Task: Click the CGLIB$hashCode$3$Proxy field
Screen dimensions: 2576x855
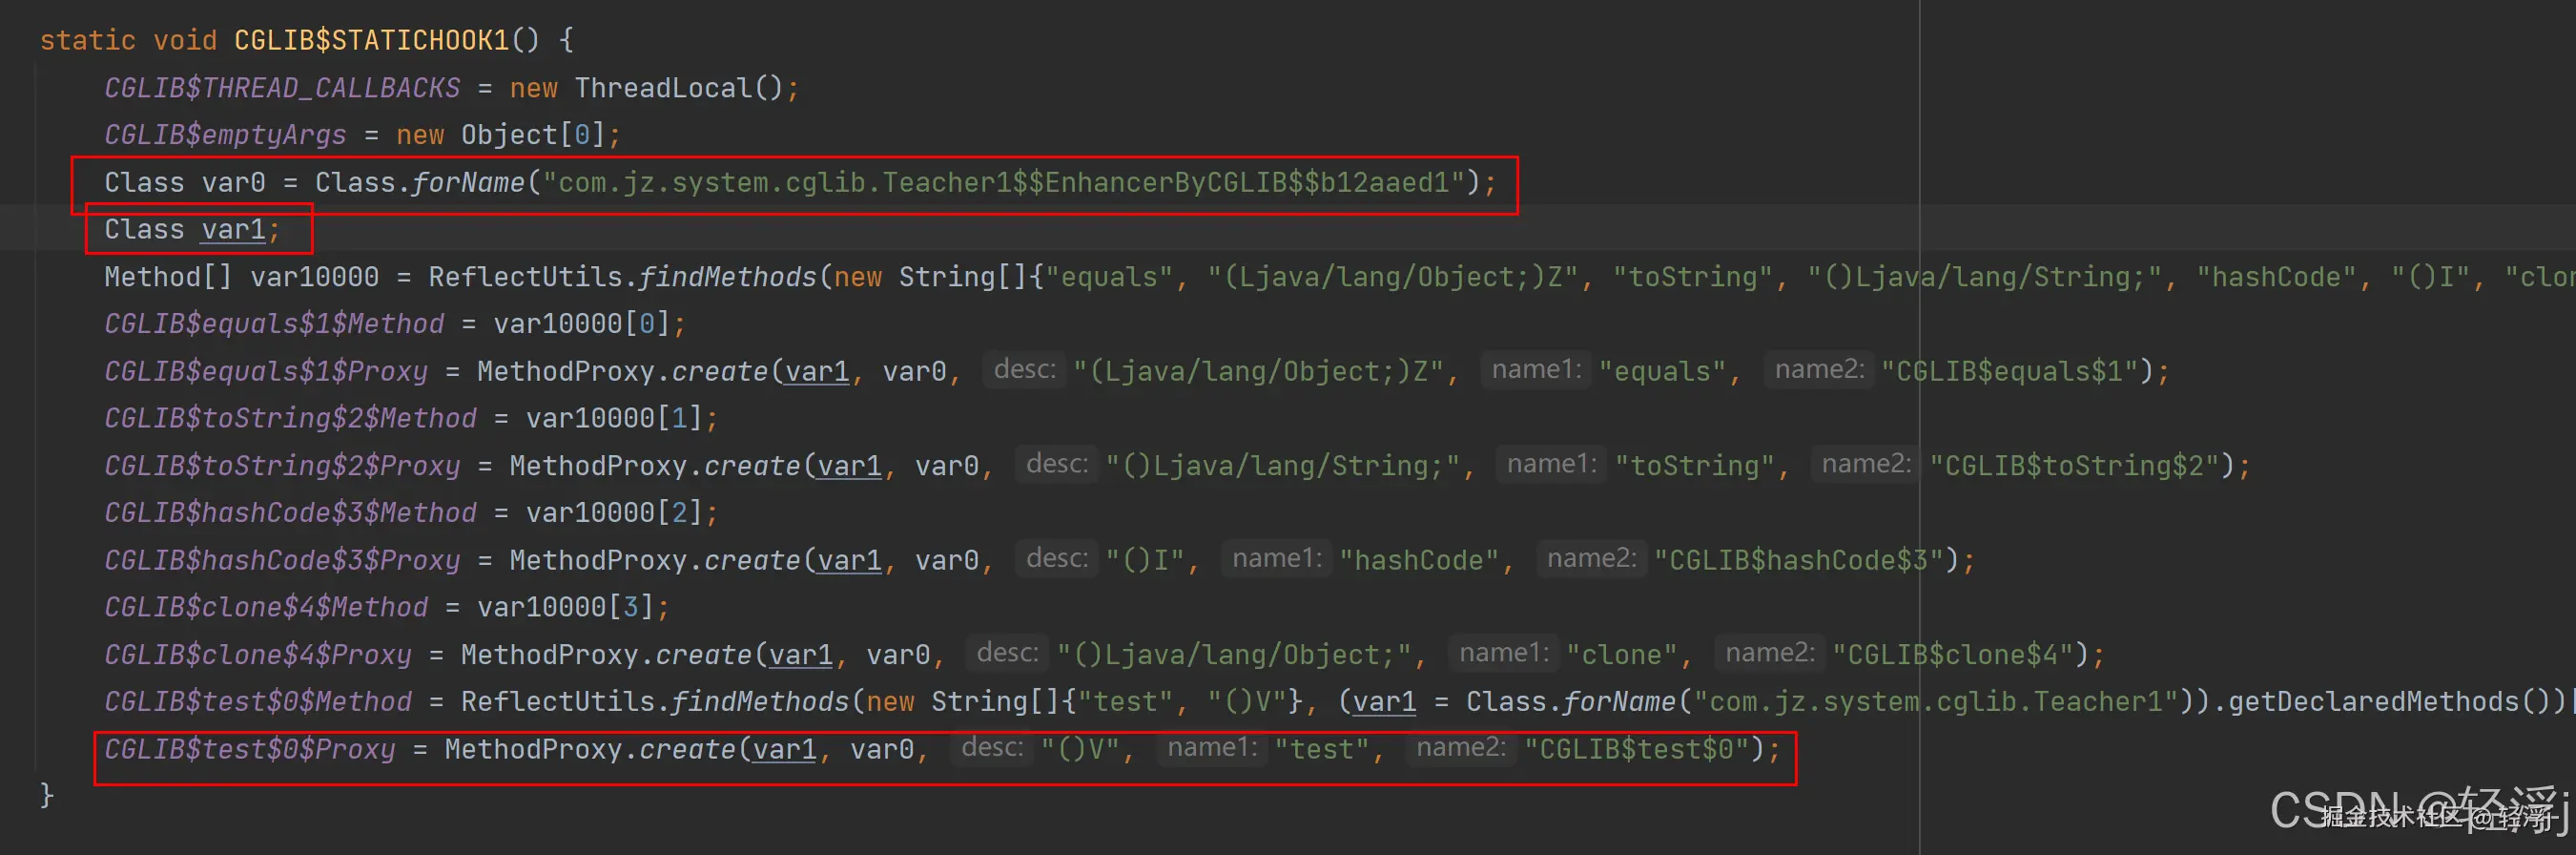Action: (x=282, y=560)
